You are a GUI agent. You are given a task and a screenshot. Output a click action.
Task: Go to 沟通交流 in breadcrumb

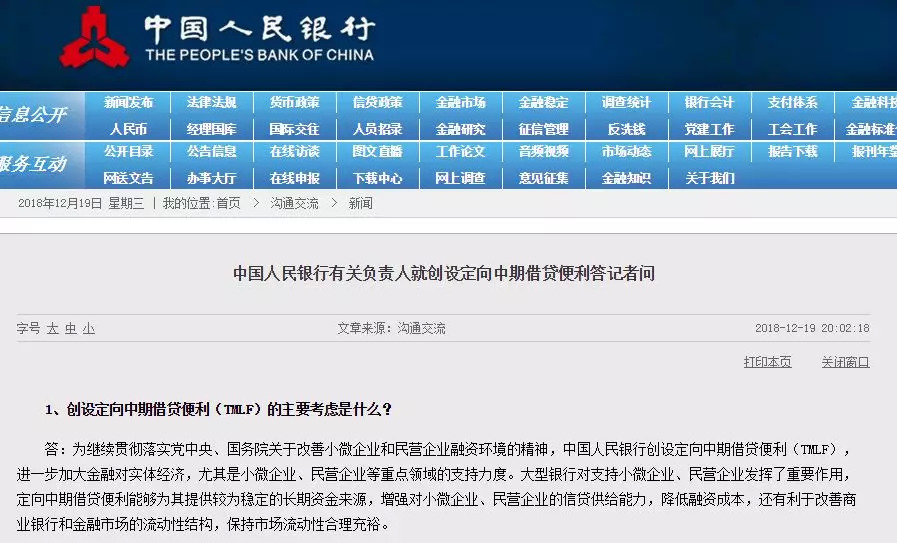[x=295, y=203]
